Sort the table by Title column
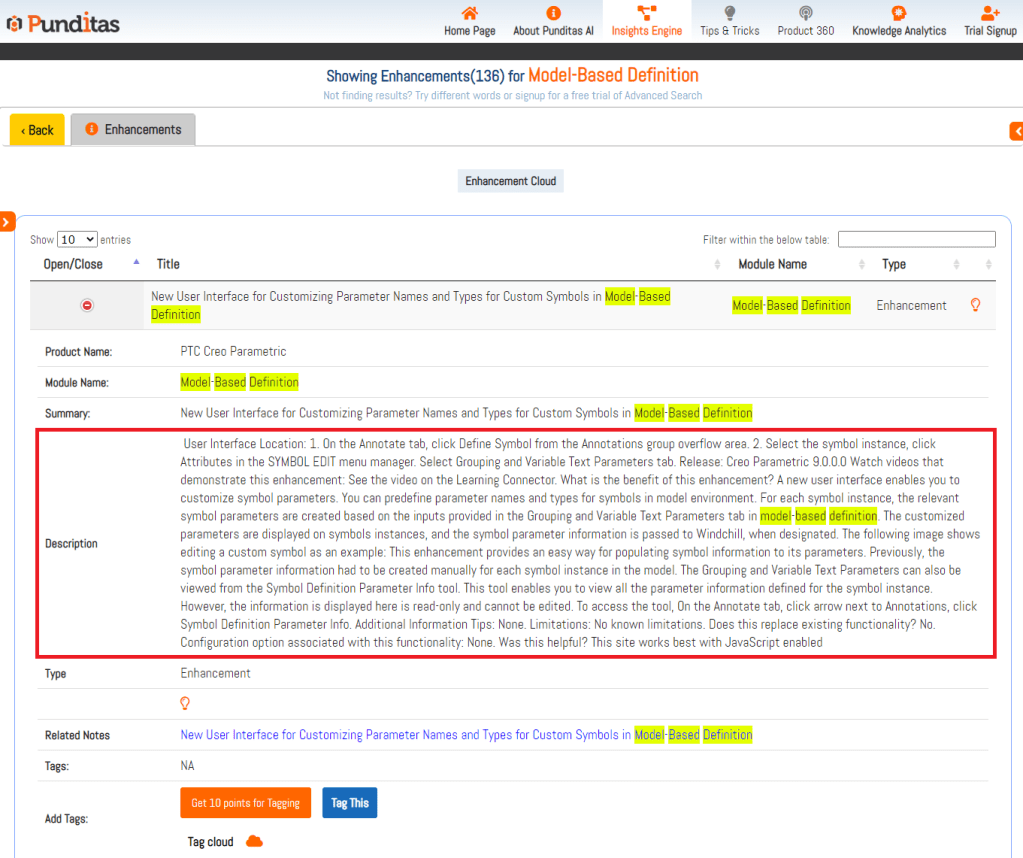Image resolution: width=1023 pixels, height=858 pixels. point(168,264)
